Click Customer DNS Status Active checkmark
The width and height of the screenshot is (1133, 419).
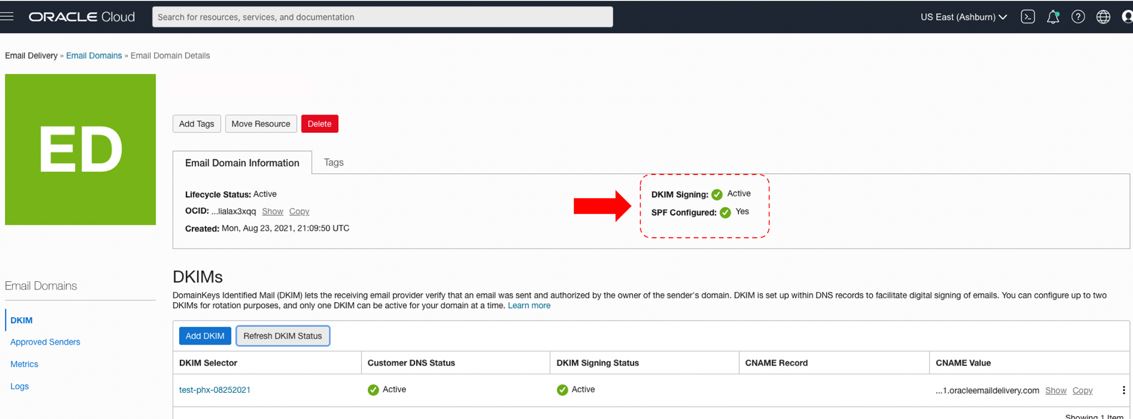click(374, 390)
